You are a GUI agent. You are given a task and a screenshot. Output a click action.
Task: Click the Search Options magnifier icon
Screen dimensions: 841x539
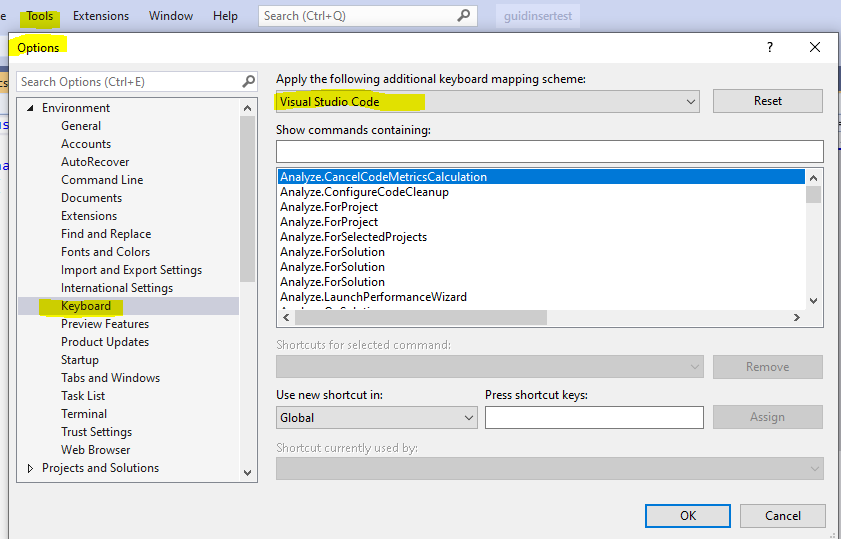point(248,82)
